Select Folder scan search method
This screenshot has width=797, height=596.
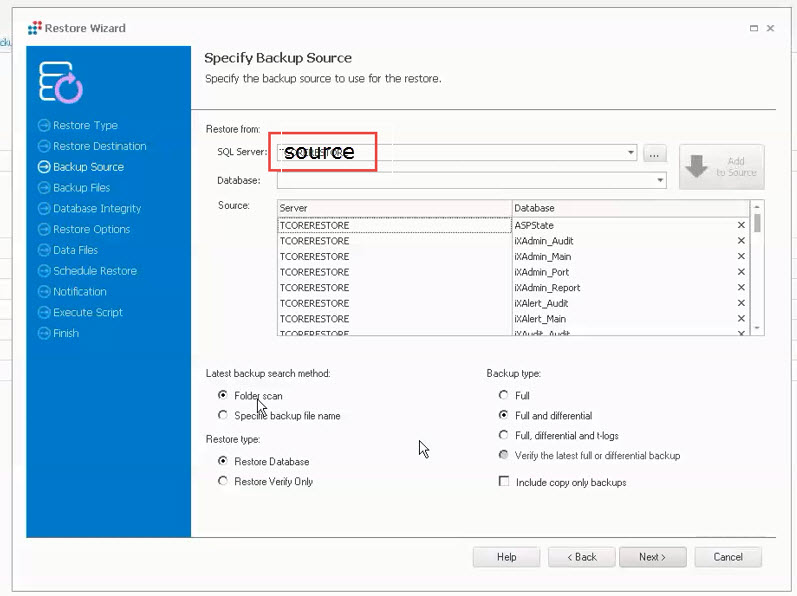click(223, 395)
